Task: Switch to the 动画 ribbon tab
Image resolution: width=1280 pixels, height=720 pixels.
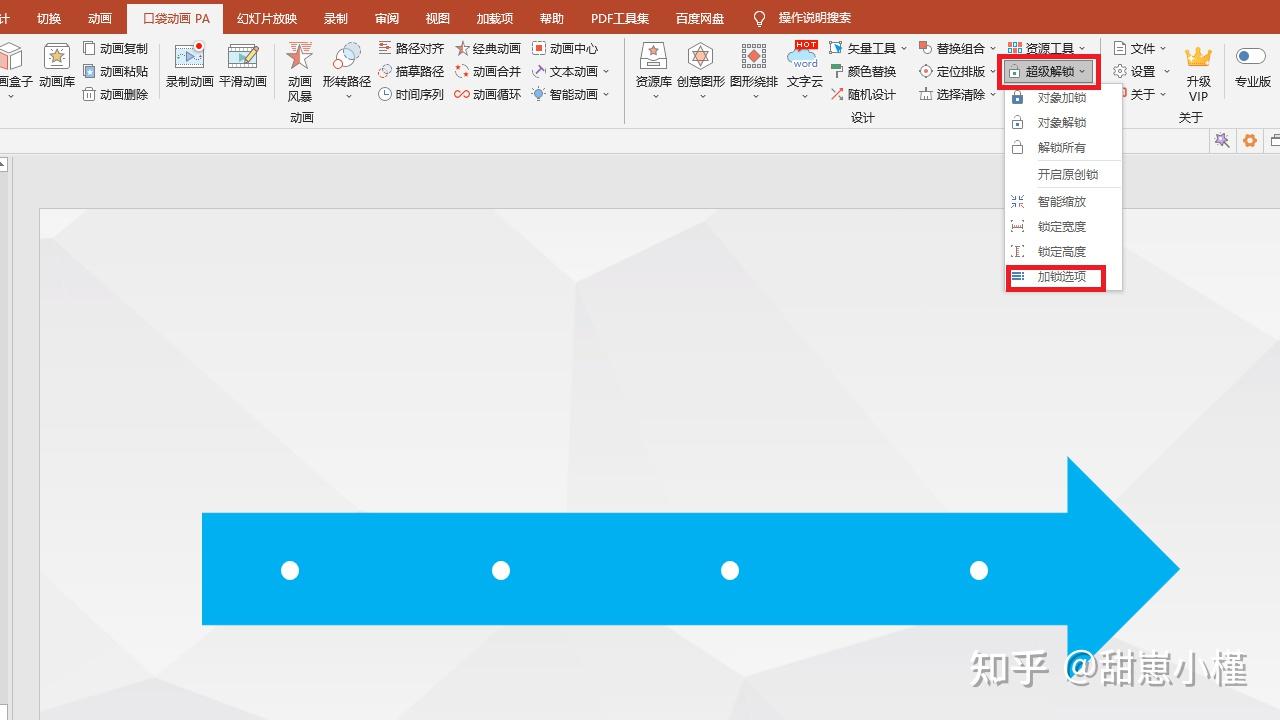Action: 100,18
